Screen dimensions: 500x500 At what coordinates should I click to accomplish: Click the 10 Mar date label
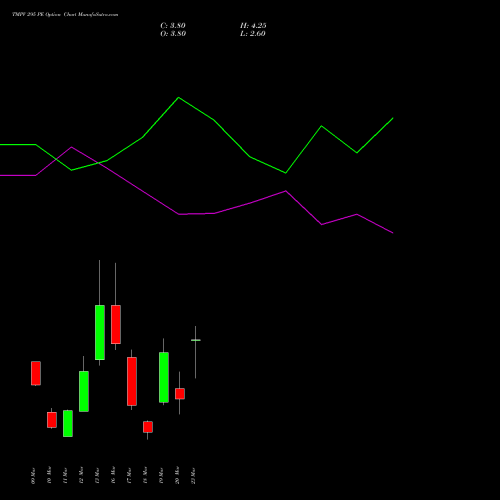(x=49, y=475)
